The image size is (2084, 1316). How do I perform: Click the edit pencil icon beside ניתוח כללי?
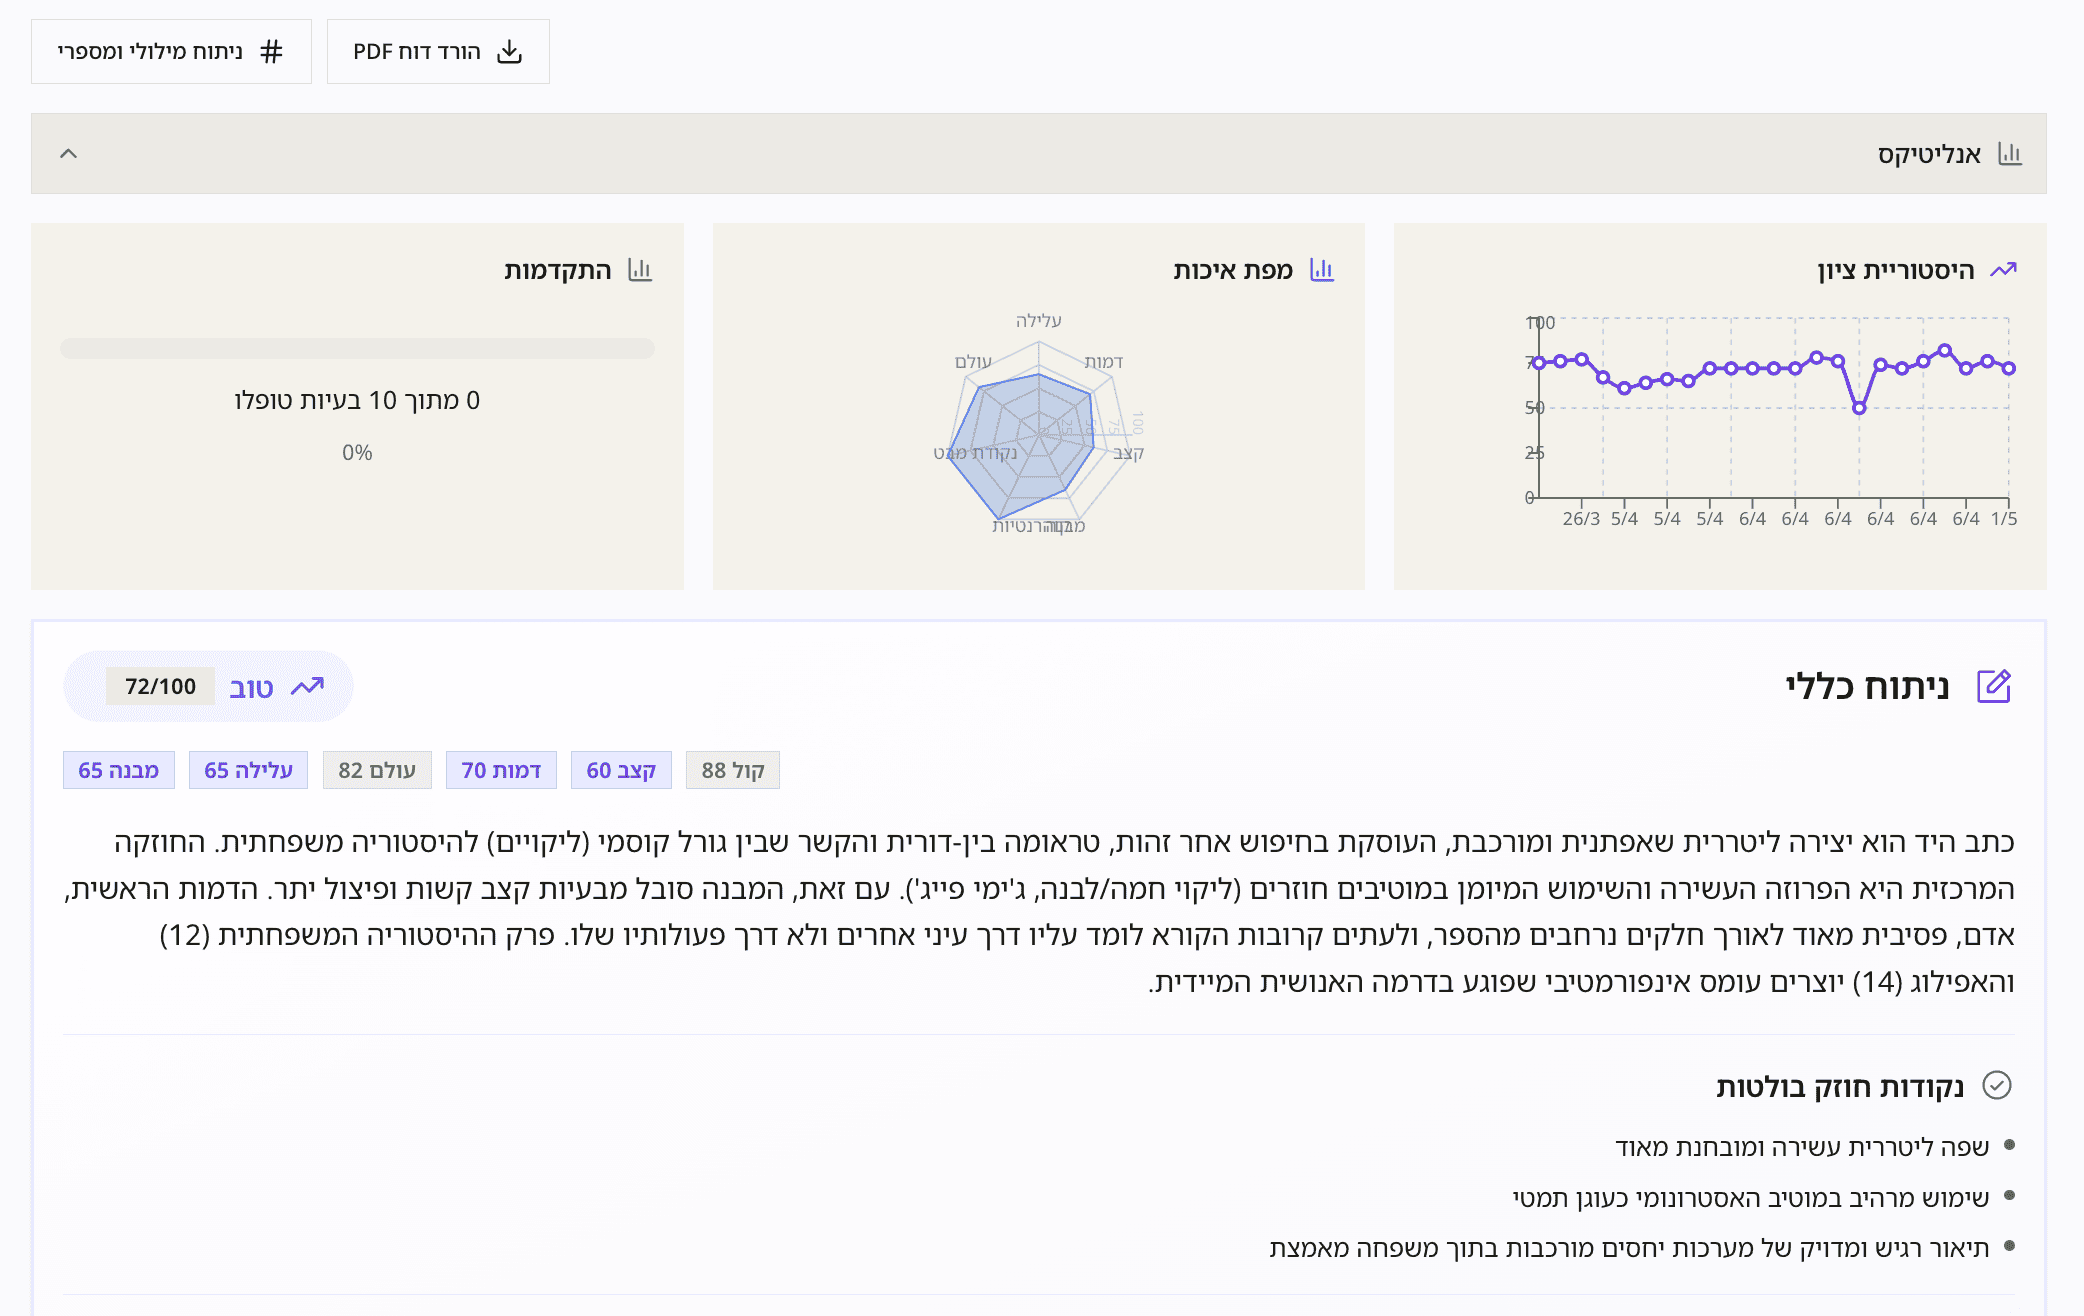pos(1994,687)
